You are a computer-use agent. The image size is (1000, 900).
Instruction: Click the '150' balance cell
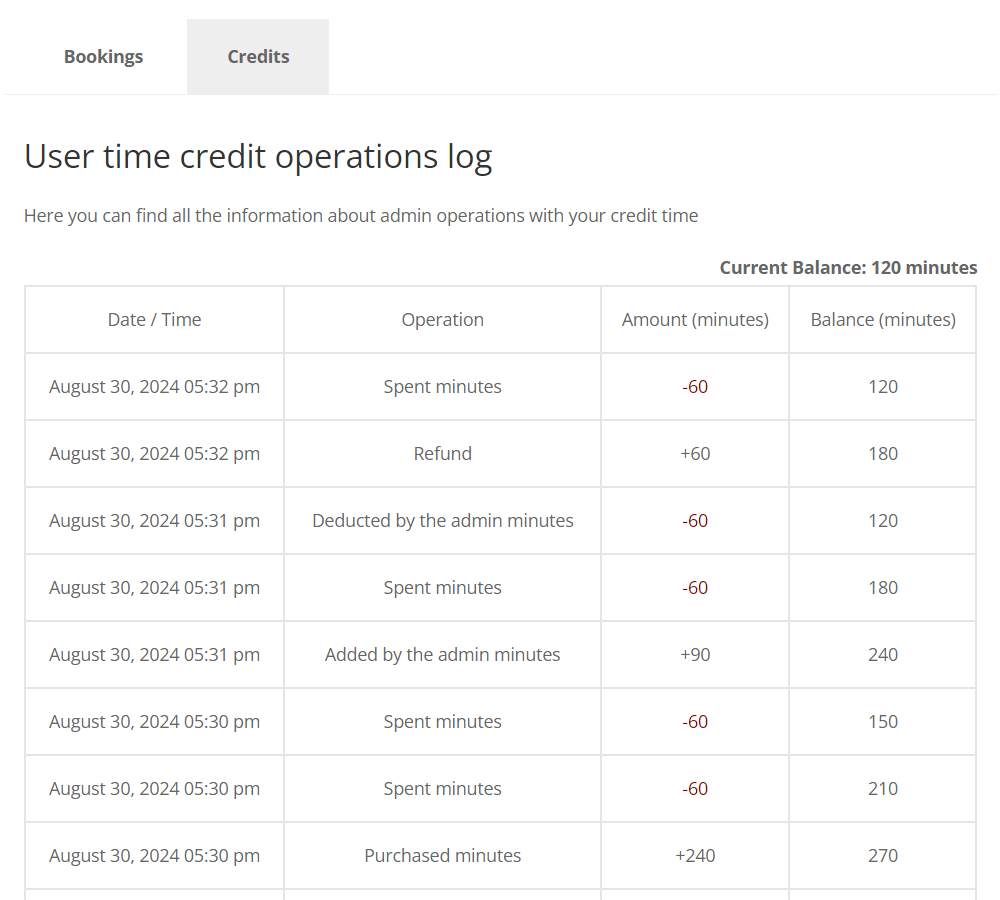[x=883, y=721]
